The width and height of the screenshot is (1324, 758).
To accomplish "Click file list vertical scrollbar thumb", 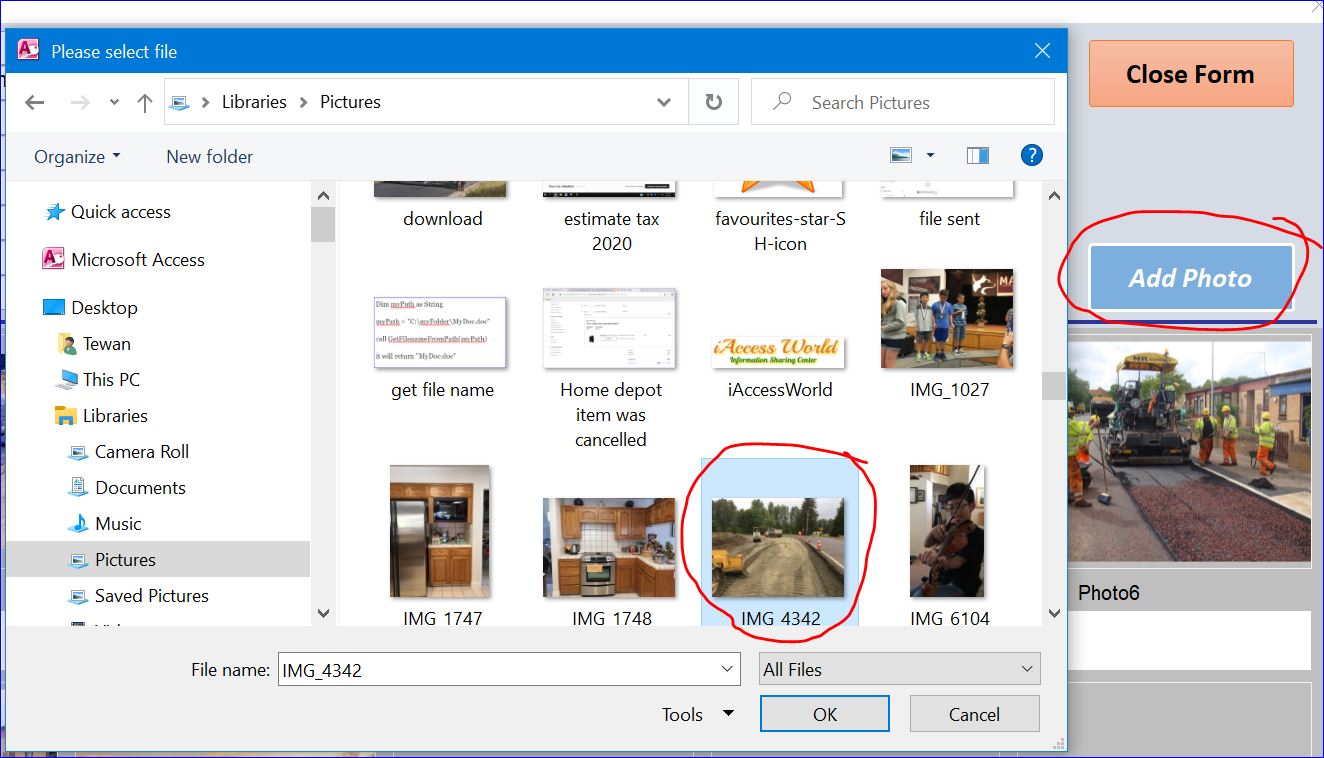I will click(1054, 386).
